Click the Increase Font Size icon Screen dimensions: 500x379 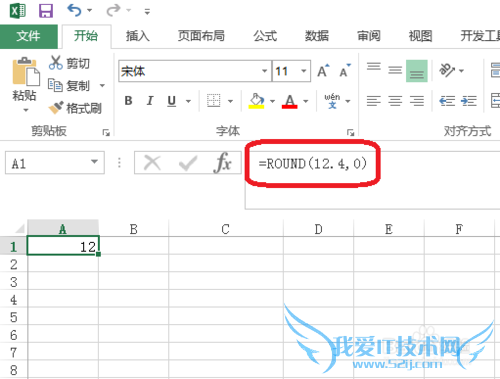pyautogui.click(x=323, y=70)
